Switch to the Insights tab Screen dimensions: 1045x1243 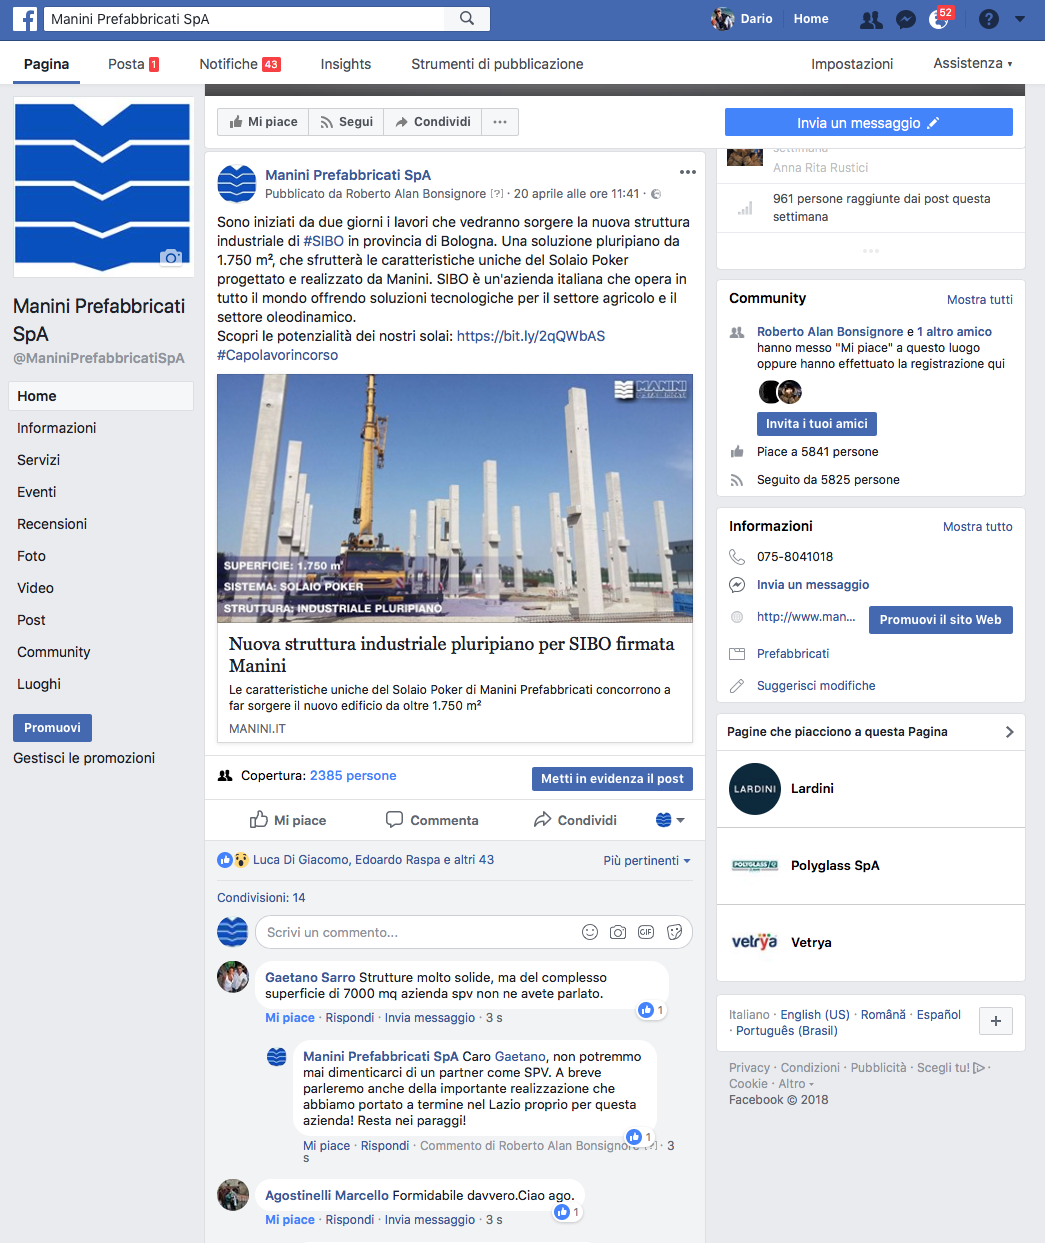coord(346,64)
